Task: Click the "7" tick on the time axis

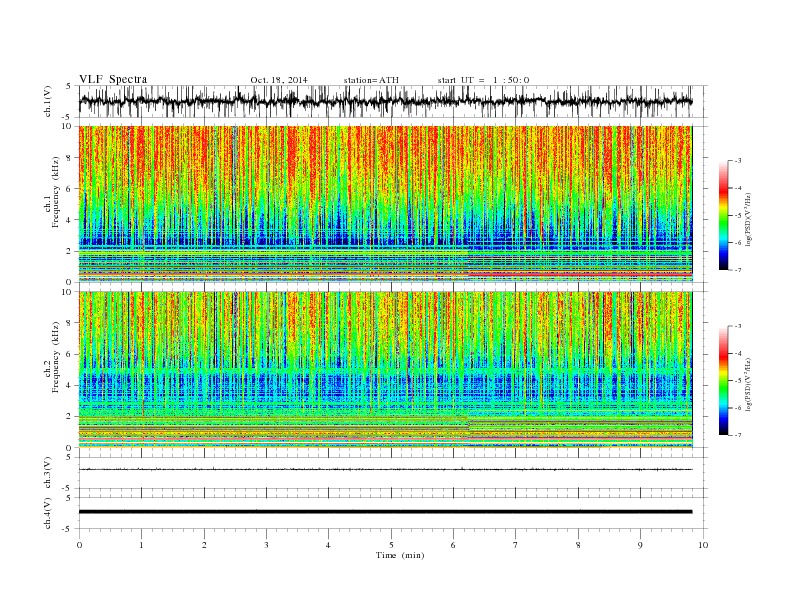Action: pyautogui.click(x=516, y=545)
